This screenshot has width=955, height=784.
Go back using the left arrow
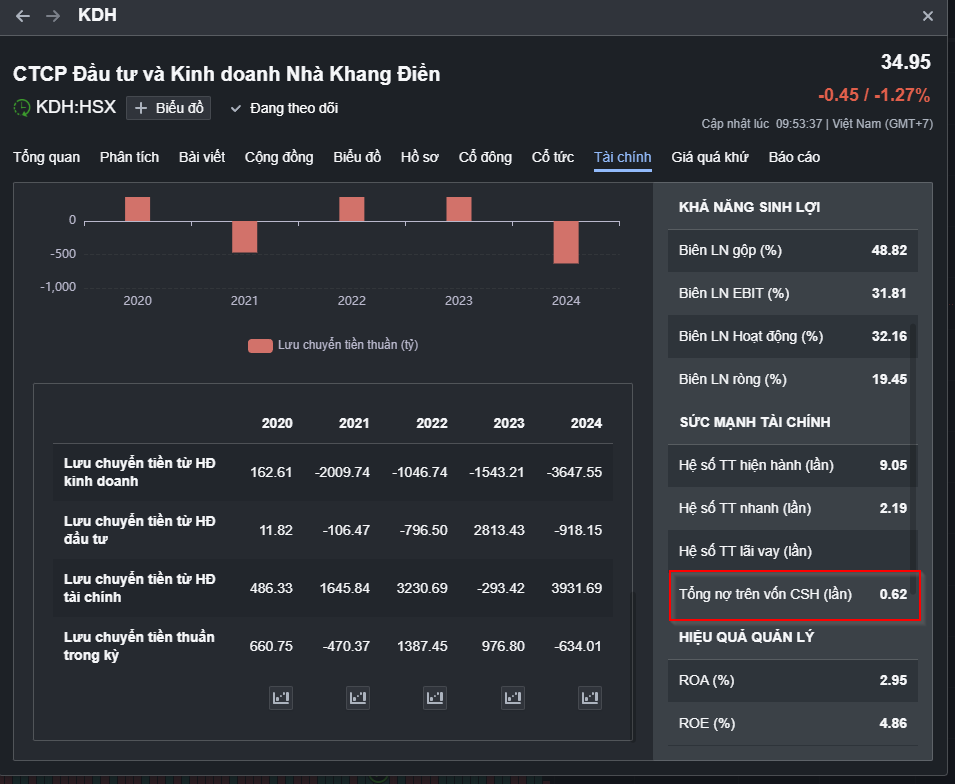tap(23, 16)
